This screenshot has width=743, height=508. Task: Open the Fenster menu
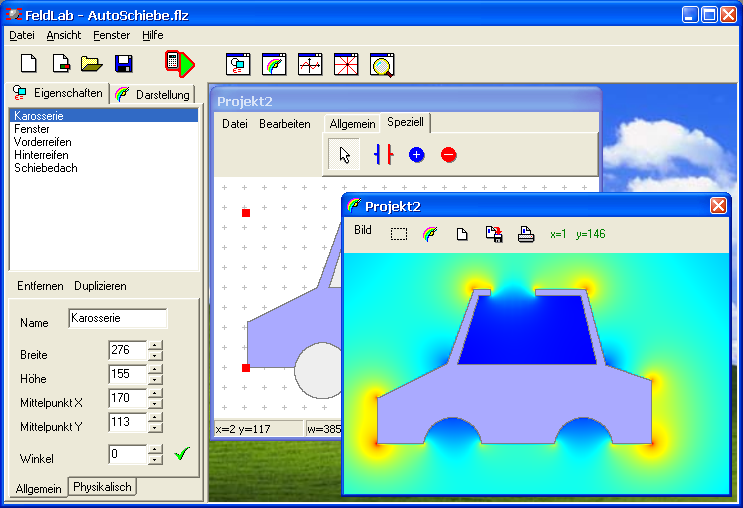tap(111, 35)
